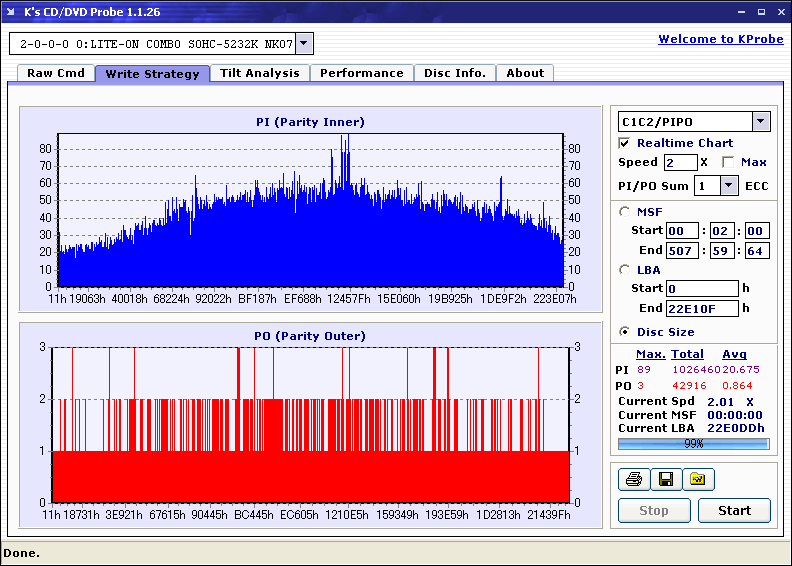Enable the Realtime Chart checkbox

coord(625,143)
